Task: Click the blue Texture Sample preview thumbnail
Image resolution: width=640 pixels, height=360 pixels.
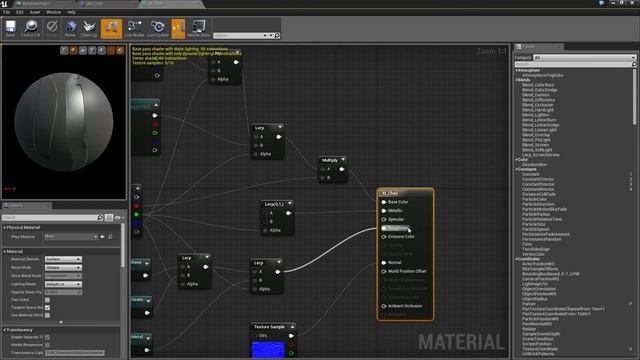Action: pos(268,350)
